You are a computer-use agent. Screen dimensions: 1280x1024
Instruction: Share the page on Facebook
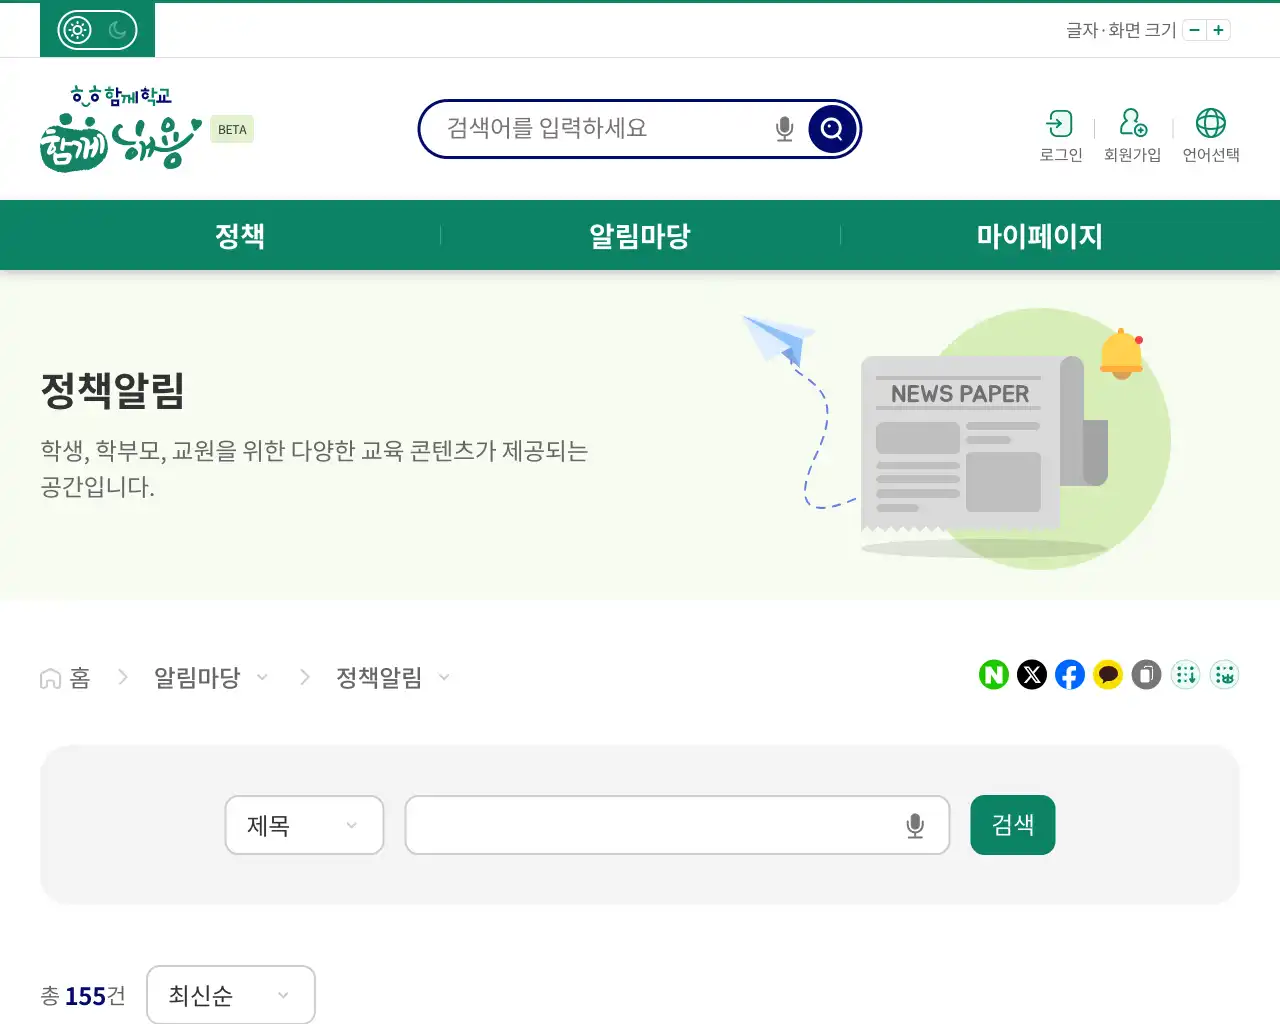pos(1069,675)
